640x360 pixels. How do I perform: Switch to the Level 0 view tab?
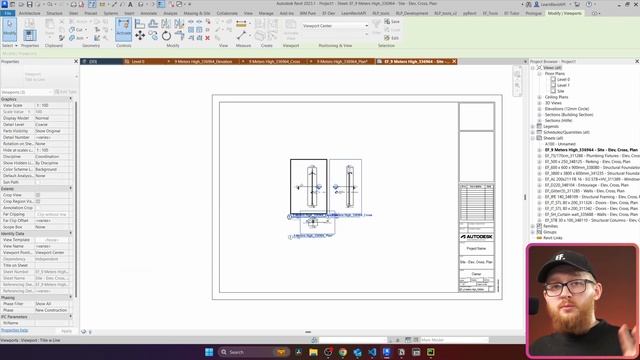138,62
